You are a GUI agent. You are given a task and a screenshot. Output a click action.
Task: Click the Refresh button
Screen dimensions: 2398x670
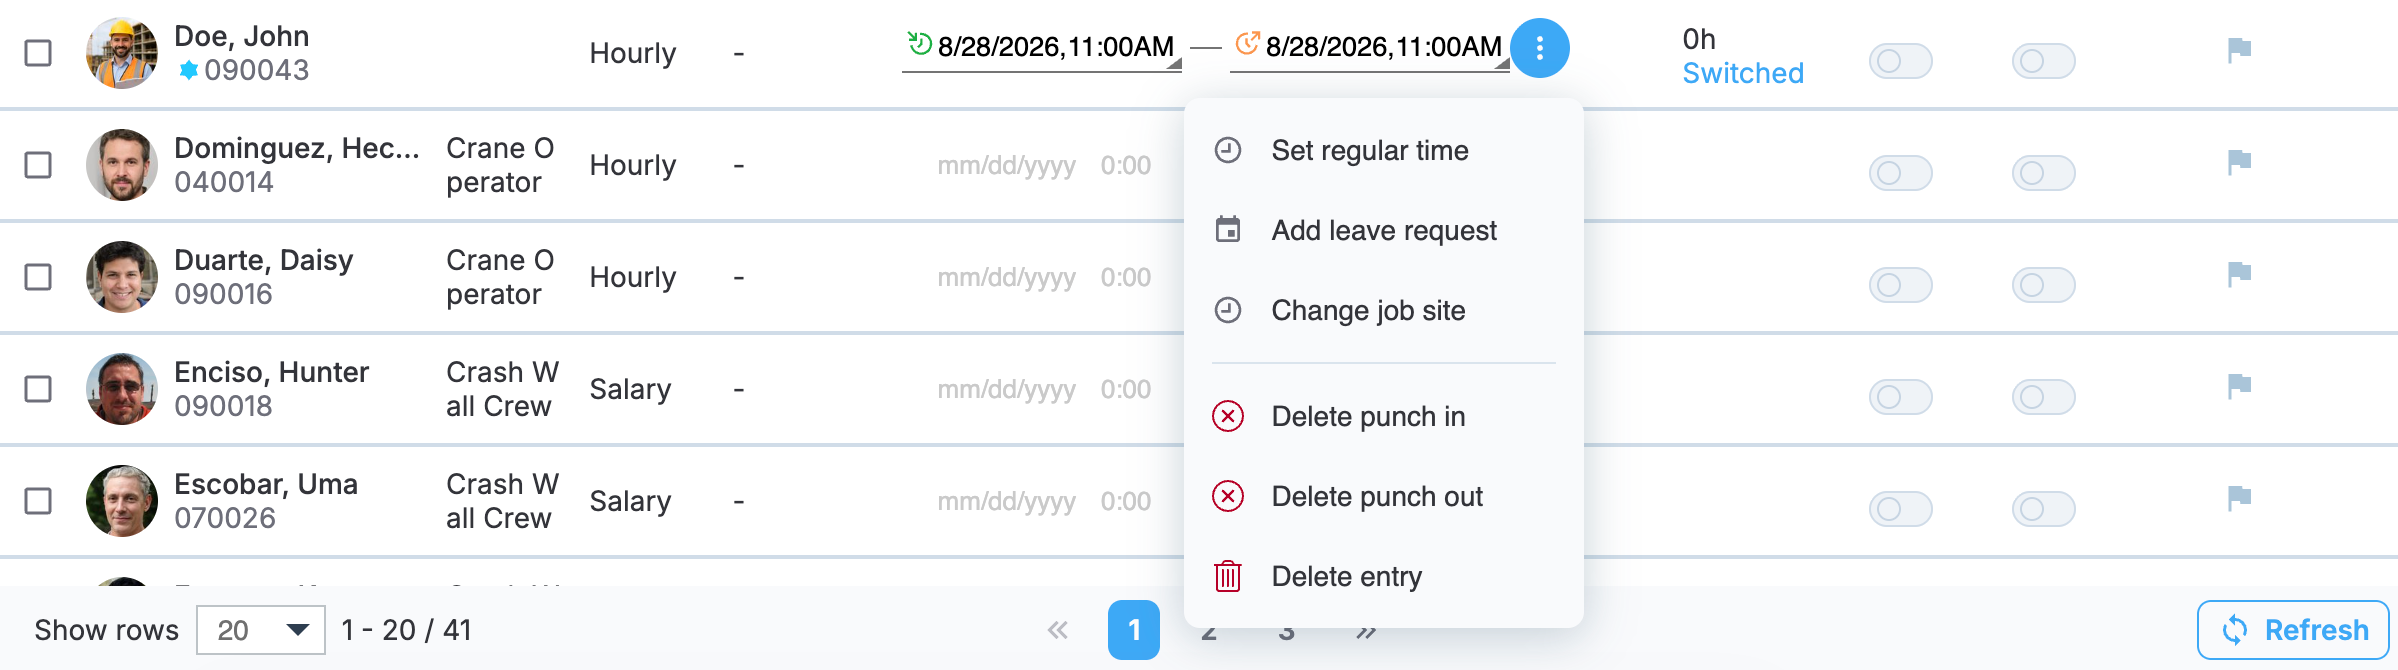tap(2293, 630)
